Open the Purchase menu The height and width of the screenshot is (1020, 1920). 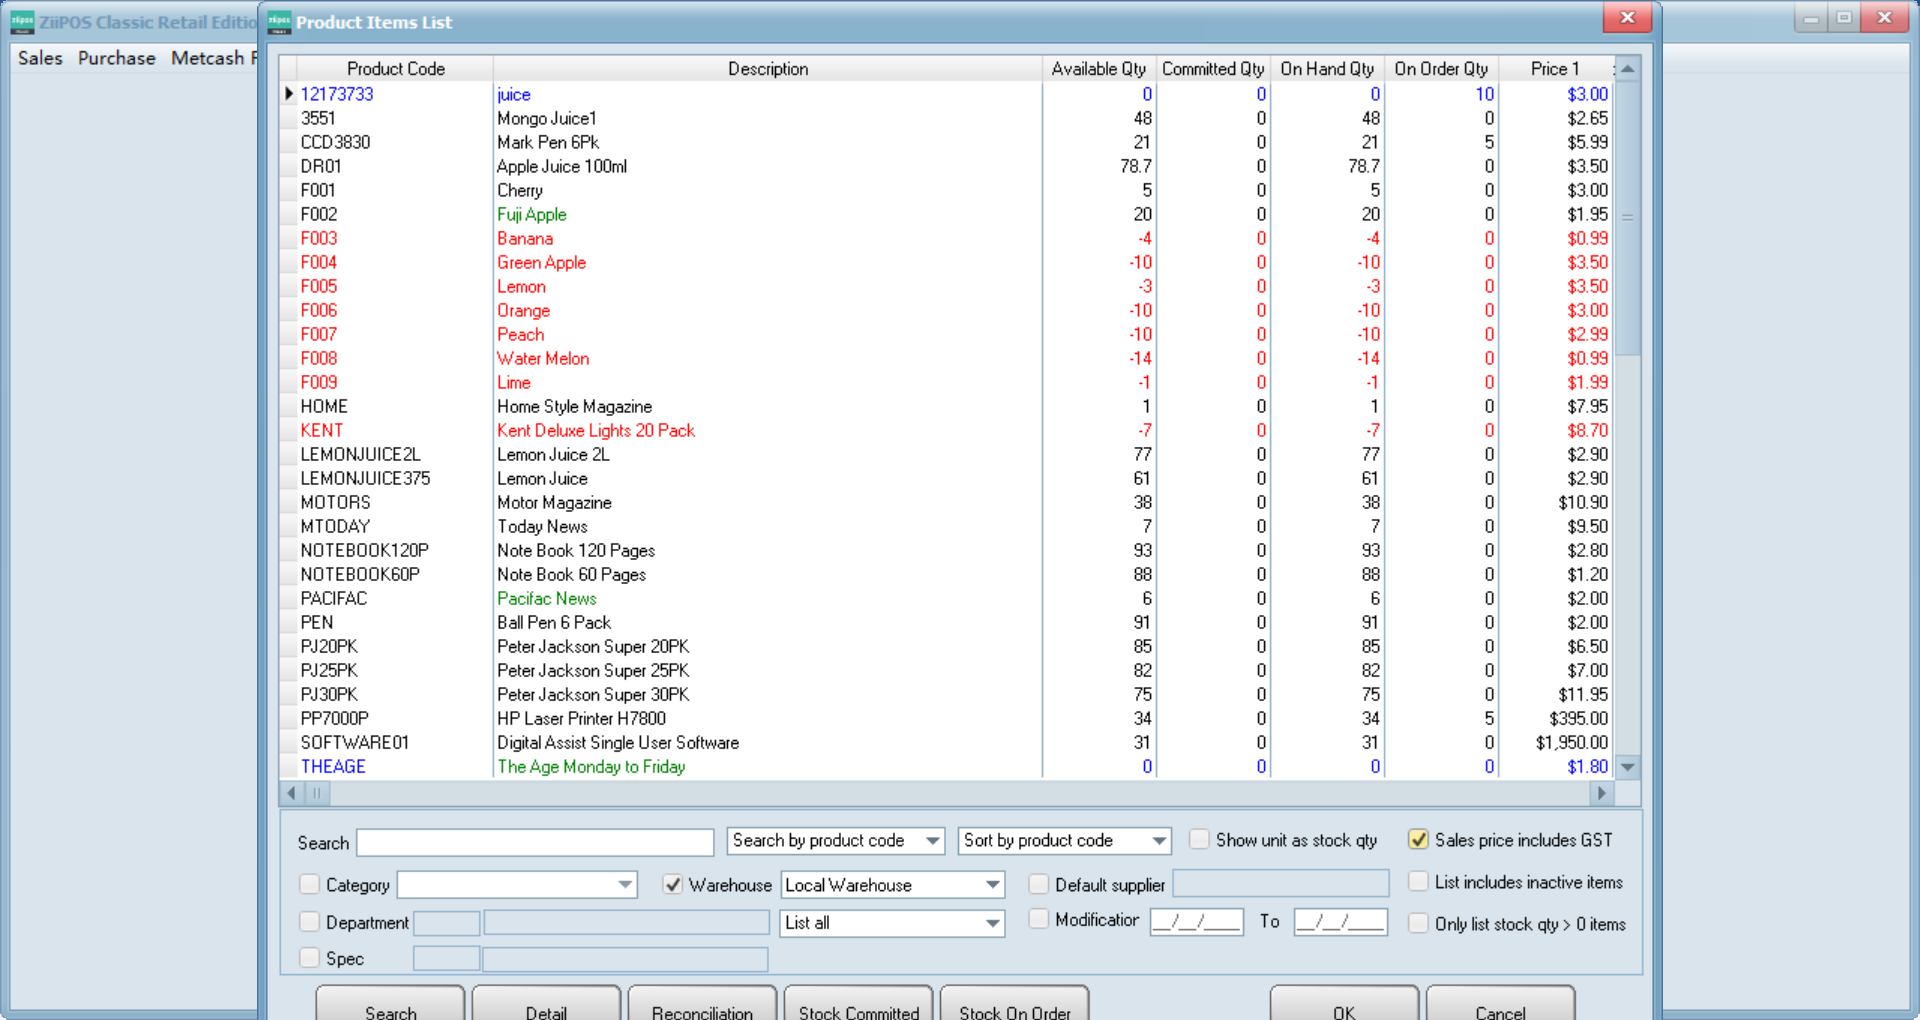[117, 58]
